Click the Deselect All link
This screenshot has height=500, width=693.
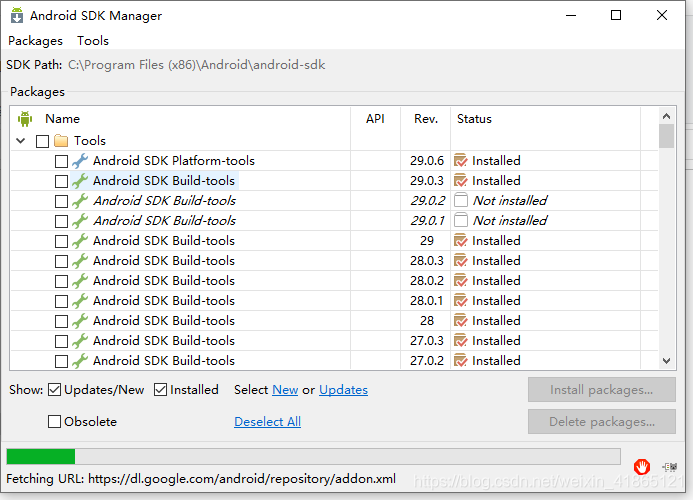coord(267,422)
